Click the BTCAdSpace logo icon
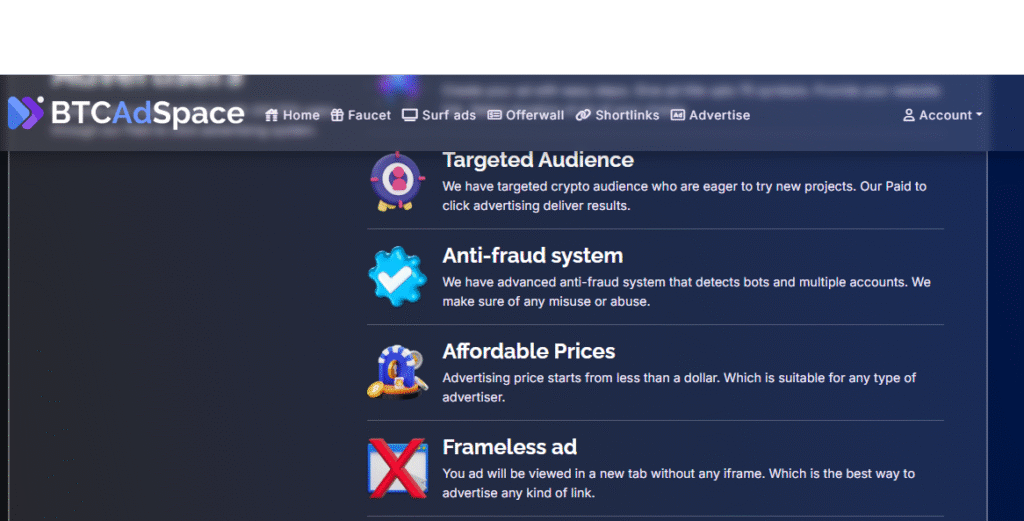This screenshot has width=1024, height=521. coord(26,113)
